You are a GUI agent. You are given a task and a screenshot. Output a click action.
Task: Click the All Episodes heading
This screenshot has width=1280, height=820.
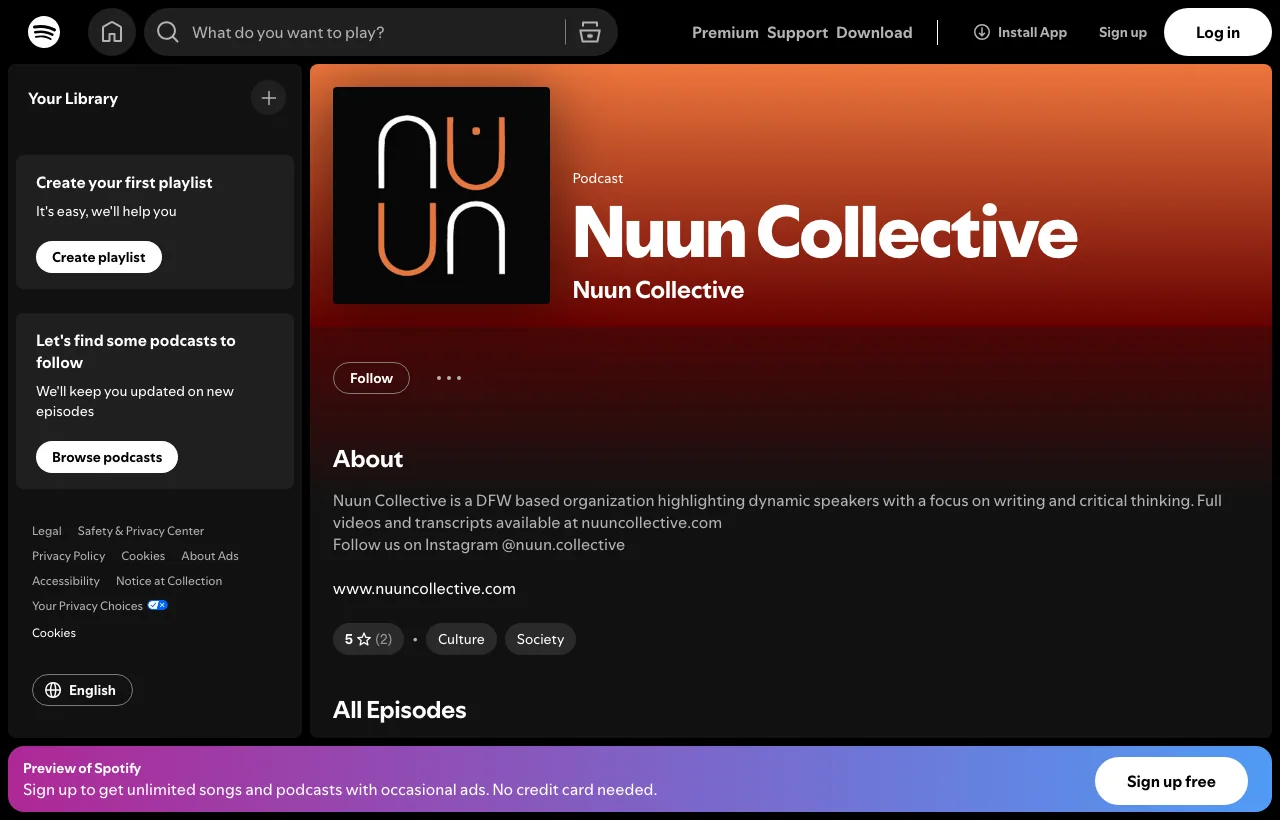399,710
